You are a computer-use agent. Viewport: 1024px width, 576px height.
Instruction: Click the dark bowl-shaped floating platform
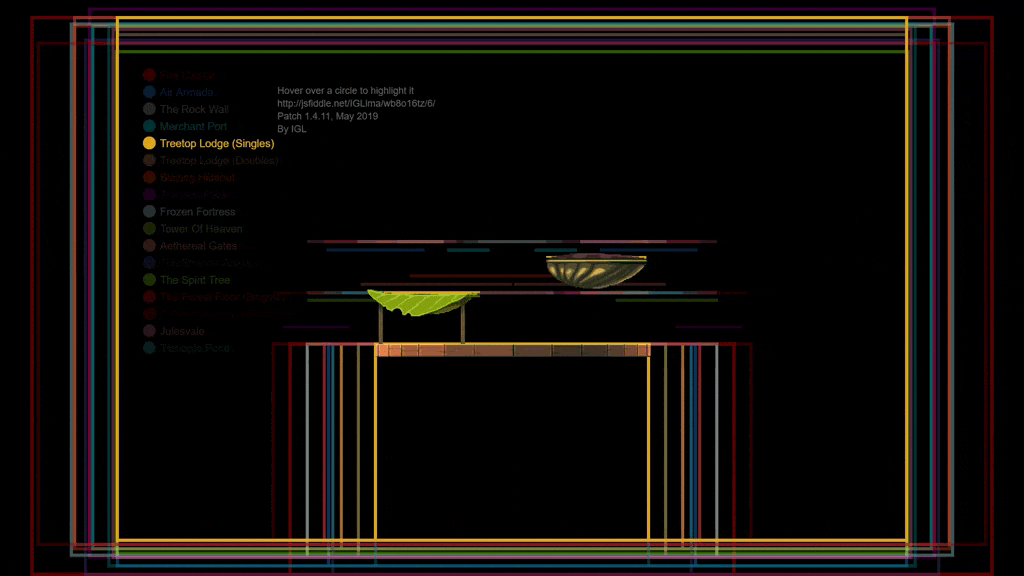point(596,272)
